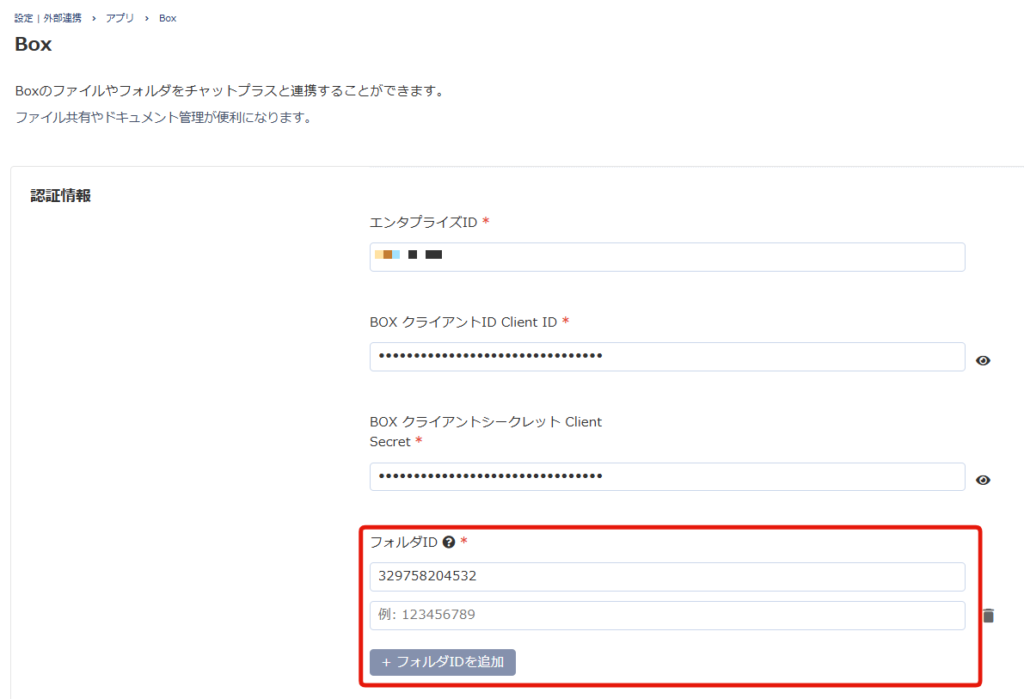Image resolution: width=1024 pixels, height=699 pixels.
Task: Click the folder ID field containing 329758204532
Action: click(667, 577)
